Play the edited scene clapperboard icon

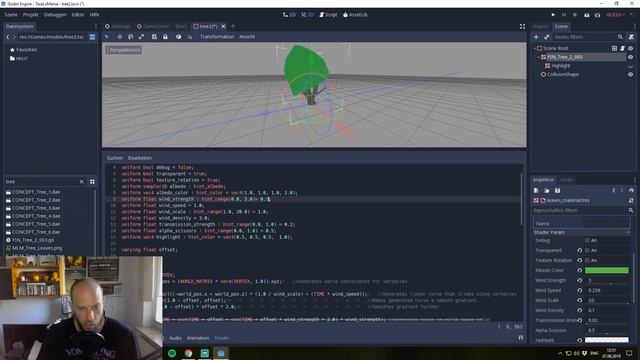(x=587, y=15)
